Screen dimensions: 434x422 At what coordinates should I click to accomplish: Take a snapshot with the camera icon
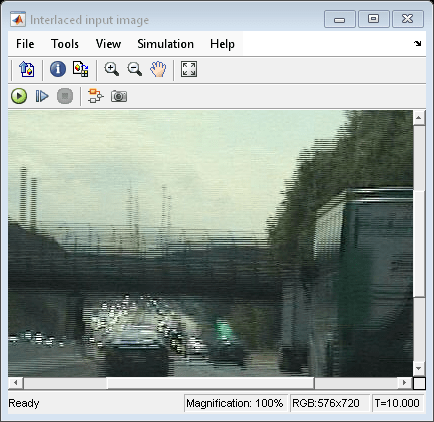[119, 96]
